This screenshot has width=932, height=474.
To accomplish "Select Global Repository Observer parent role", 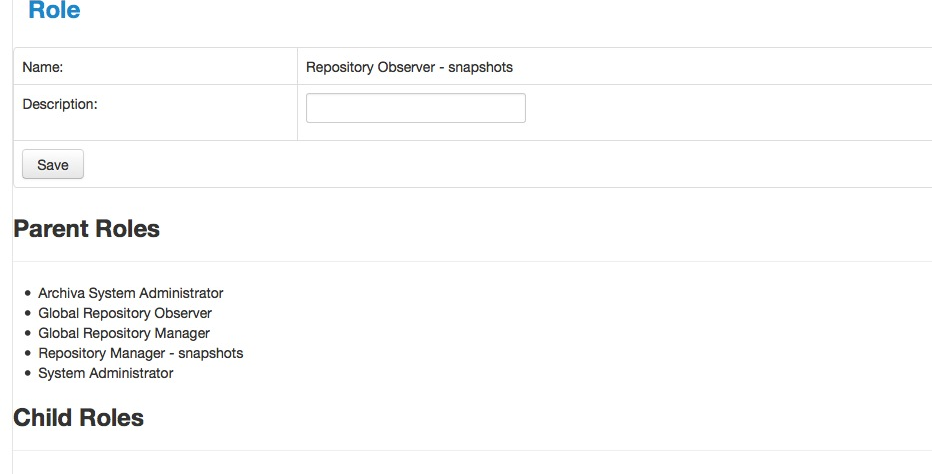I will tap(125, 313).
